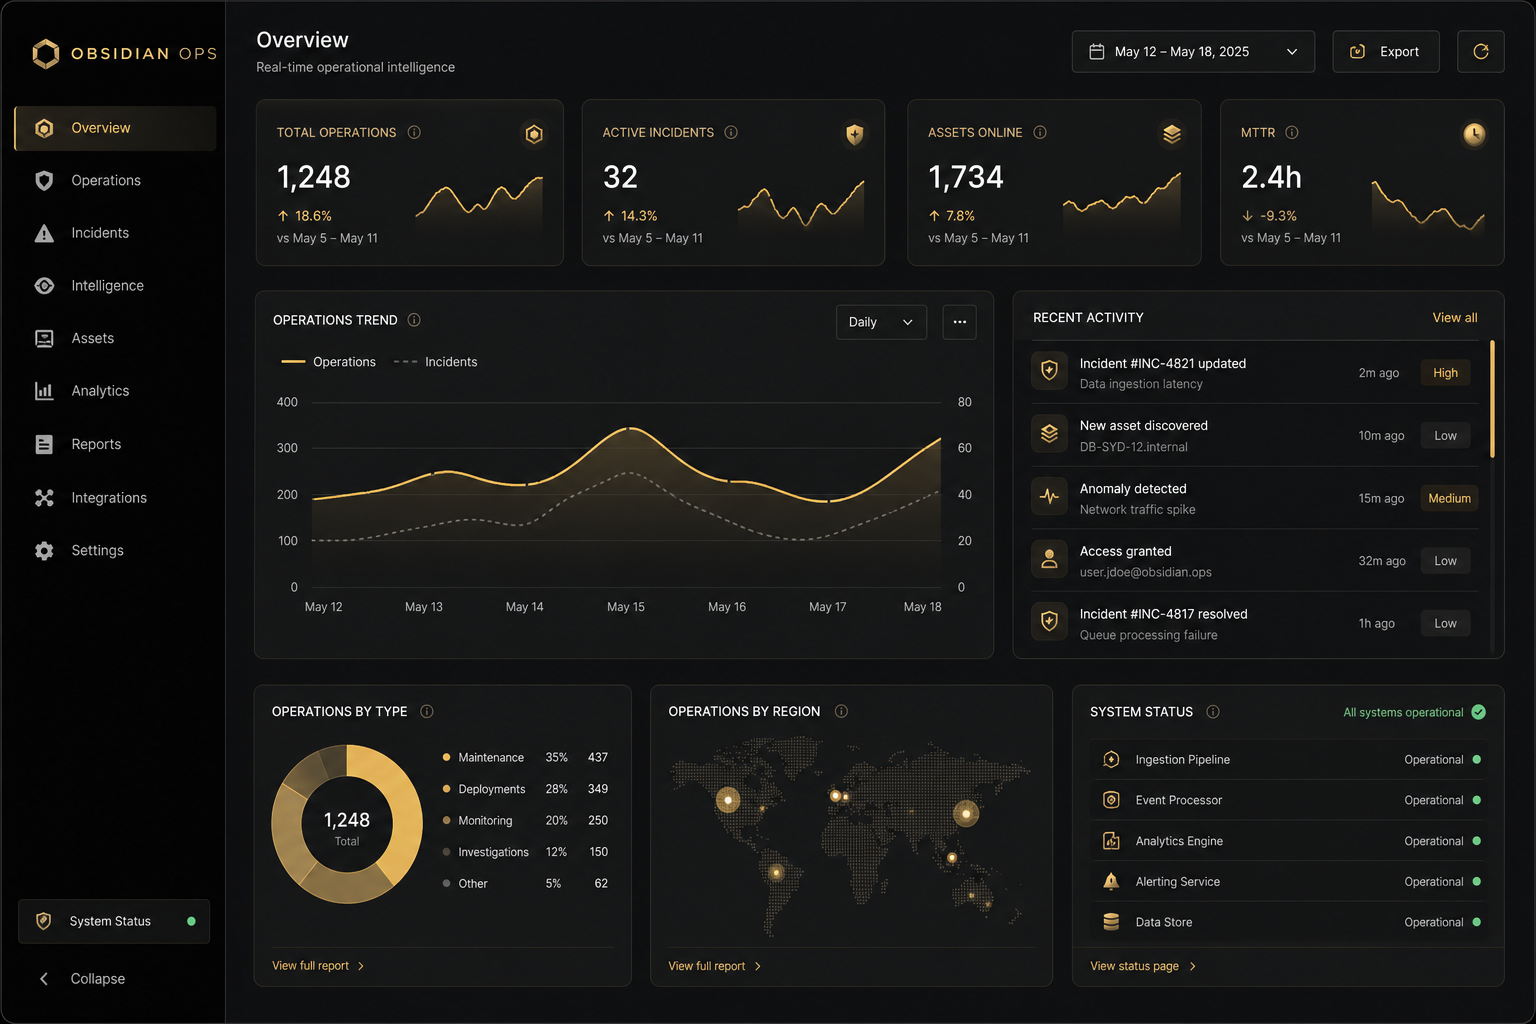Click the Recent Activity scrollbar

point(1492,399)
